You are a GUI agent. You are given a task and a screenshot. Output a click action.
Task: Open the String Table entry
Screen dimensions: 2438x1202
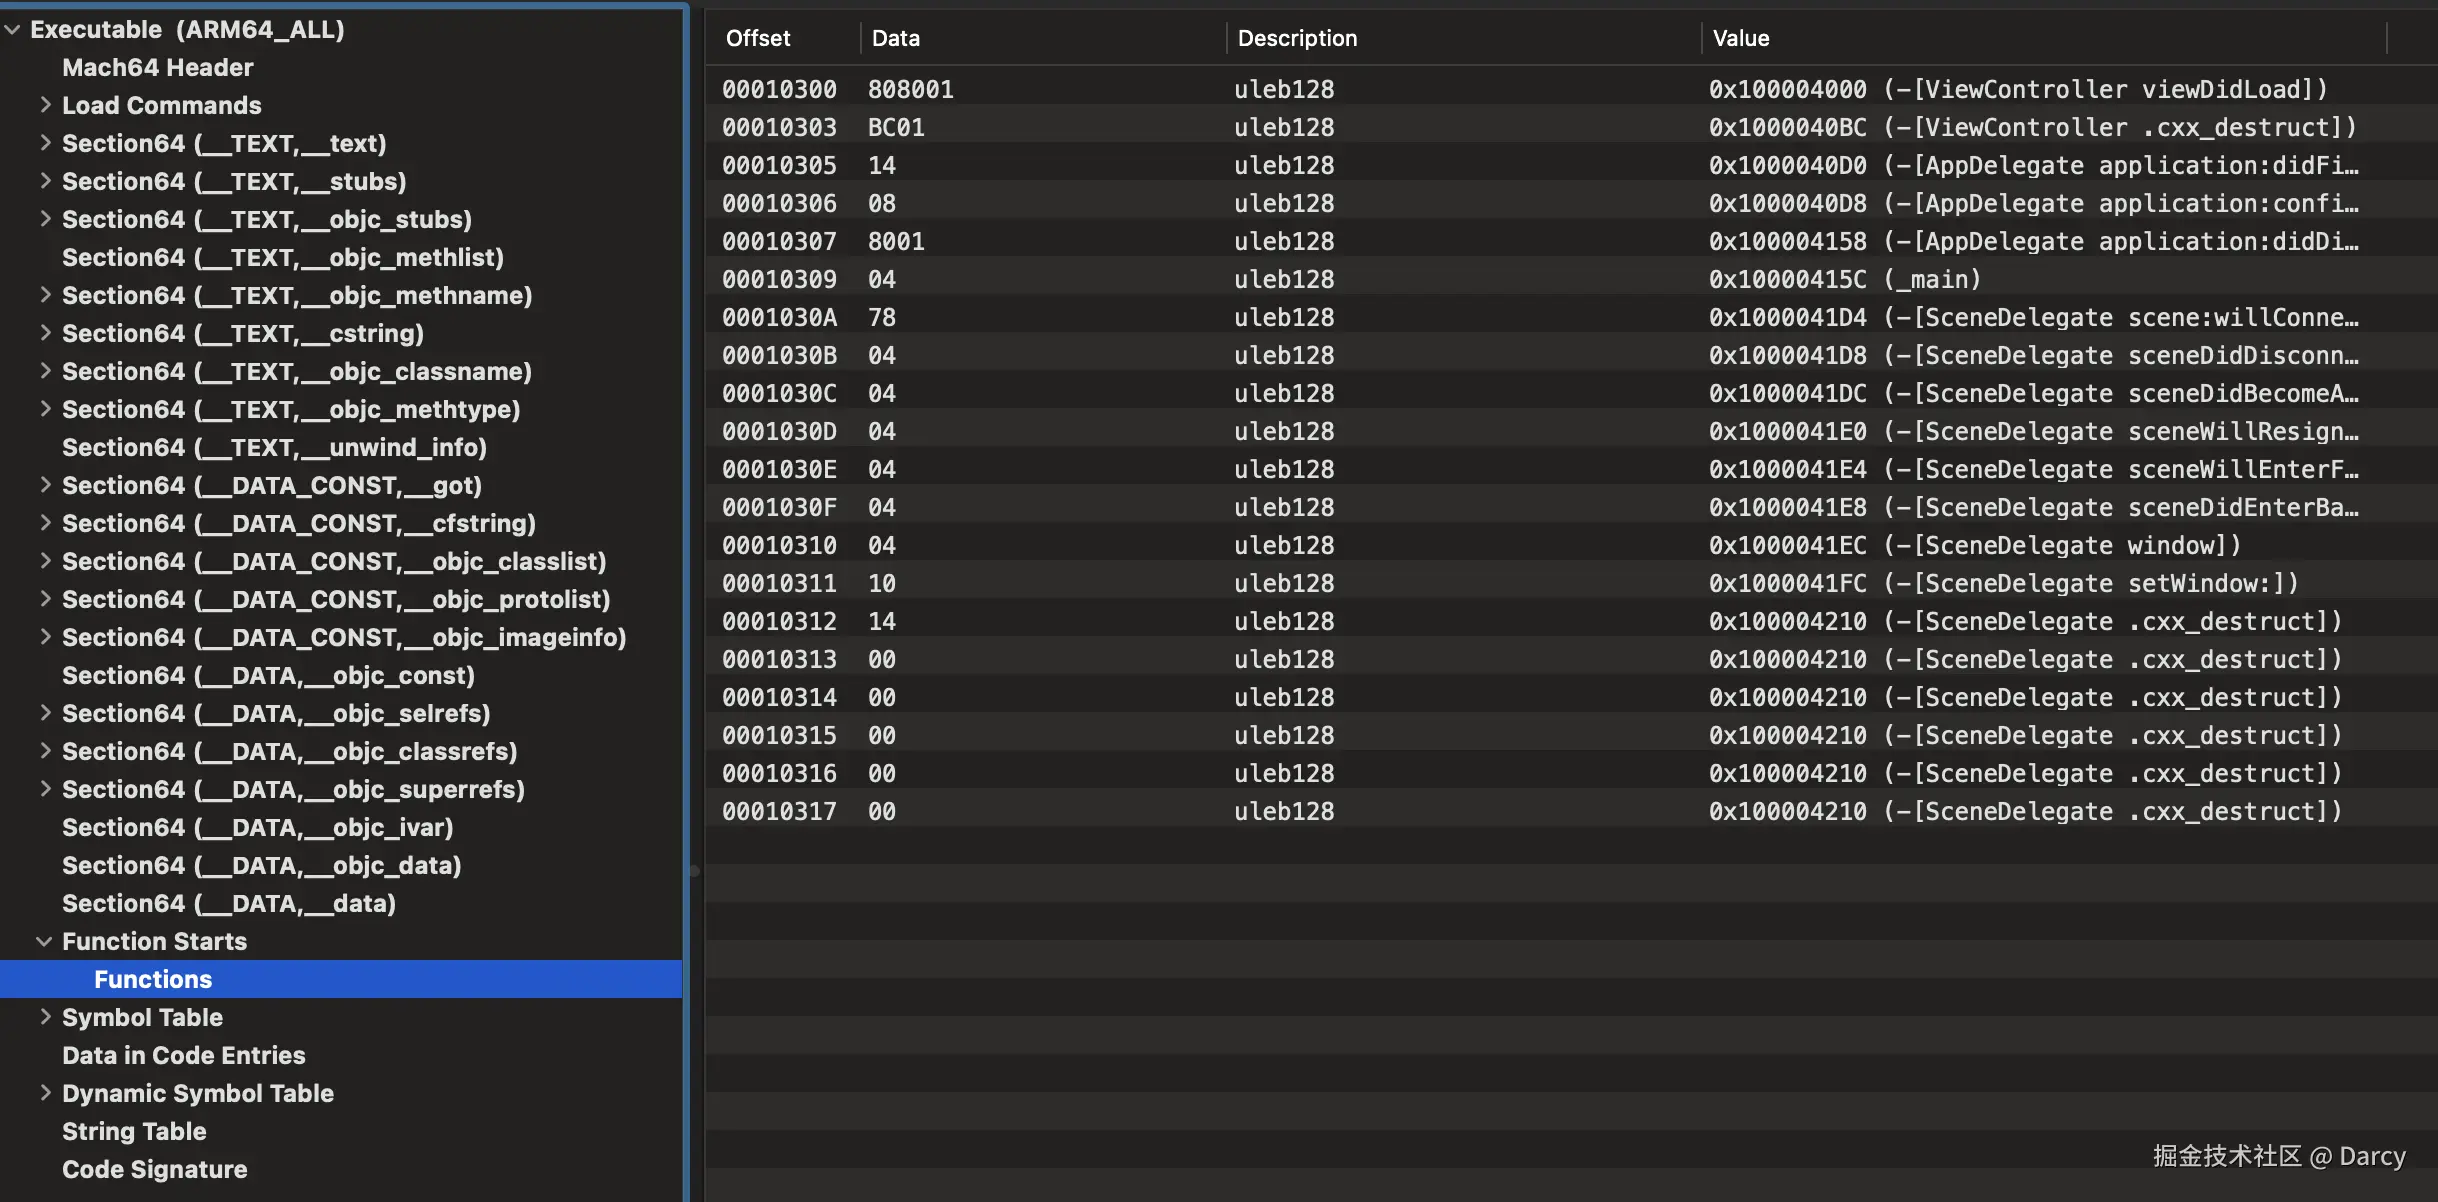pyautogui.click(x=134, y=1131)
